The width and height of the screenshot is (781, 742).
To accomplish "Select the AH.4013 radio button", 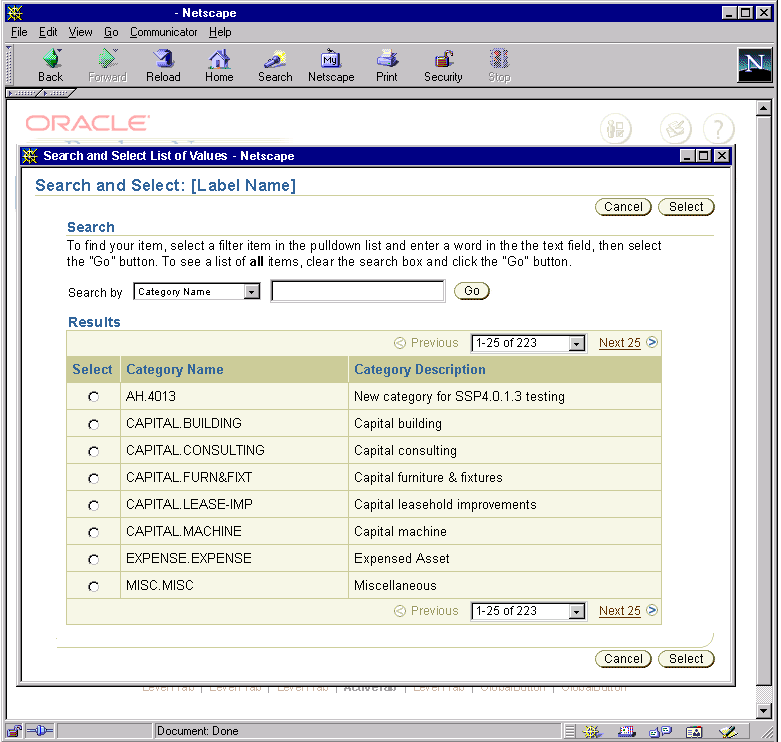I will point(94,397).
